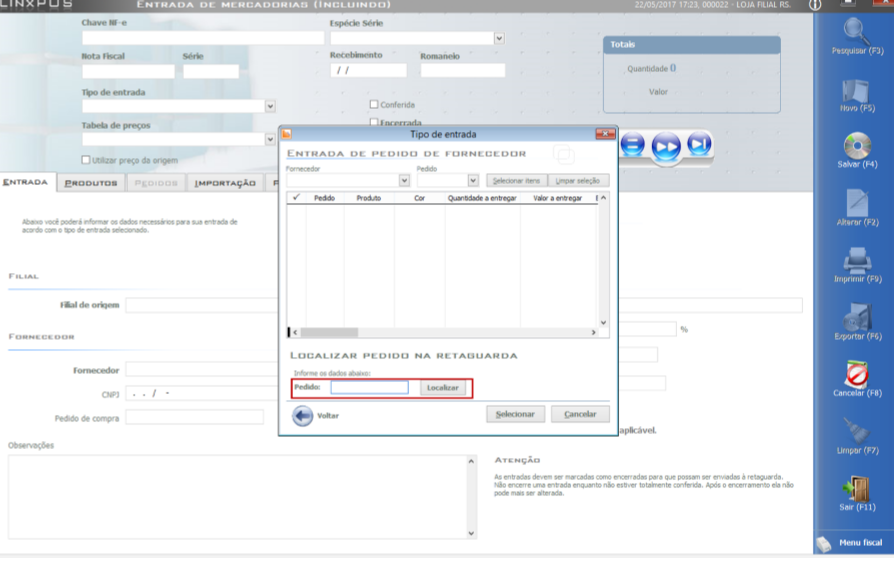Click Exportar (F6) icon
The width and height of the screenshot is (894, 562).
[x=857, y=317]
